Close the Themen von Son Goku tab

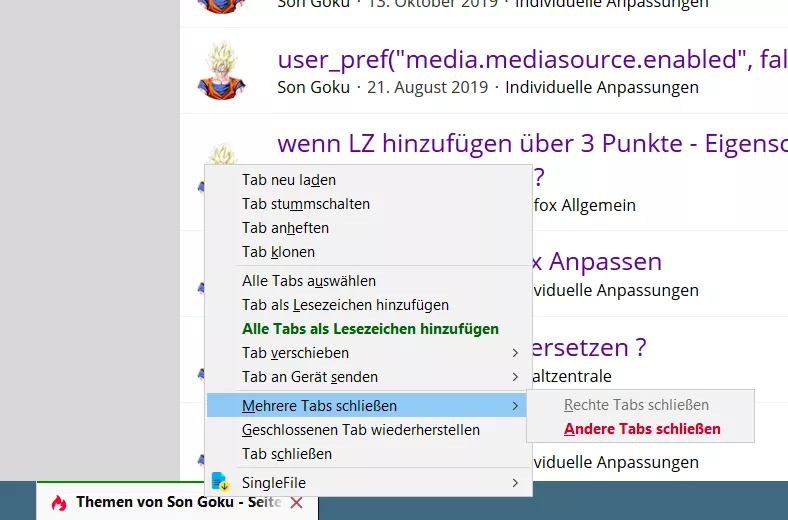[297, 502]
